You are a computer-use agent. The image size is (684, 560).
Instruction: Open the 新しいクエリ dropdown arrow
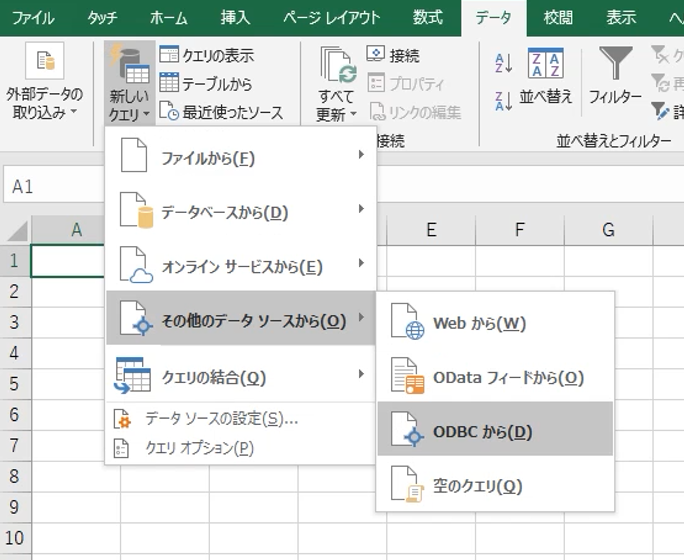[x=147, y=114]
